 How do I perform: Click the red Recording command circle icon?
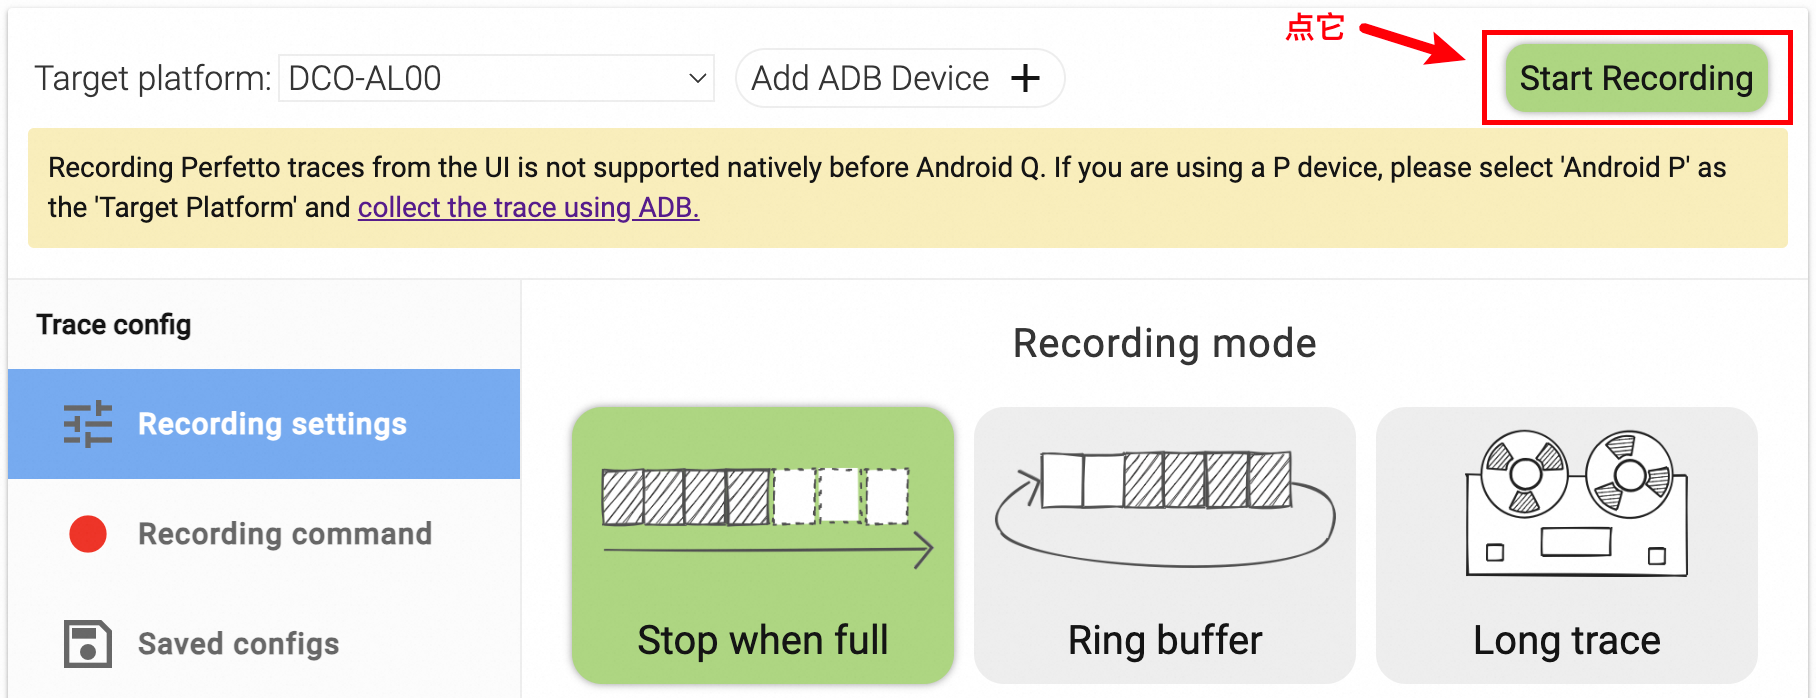tap(88, 534)
